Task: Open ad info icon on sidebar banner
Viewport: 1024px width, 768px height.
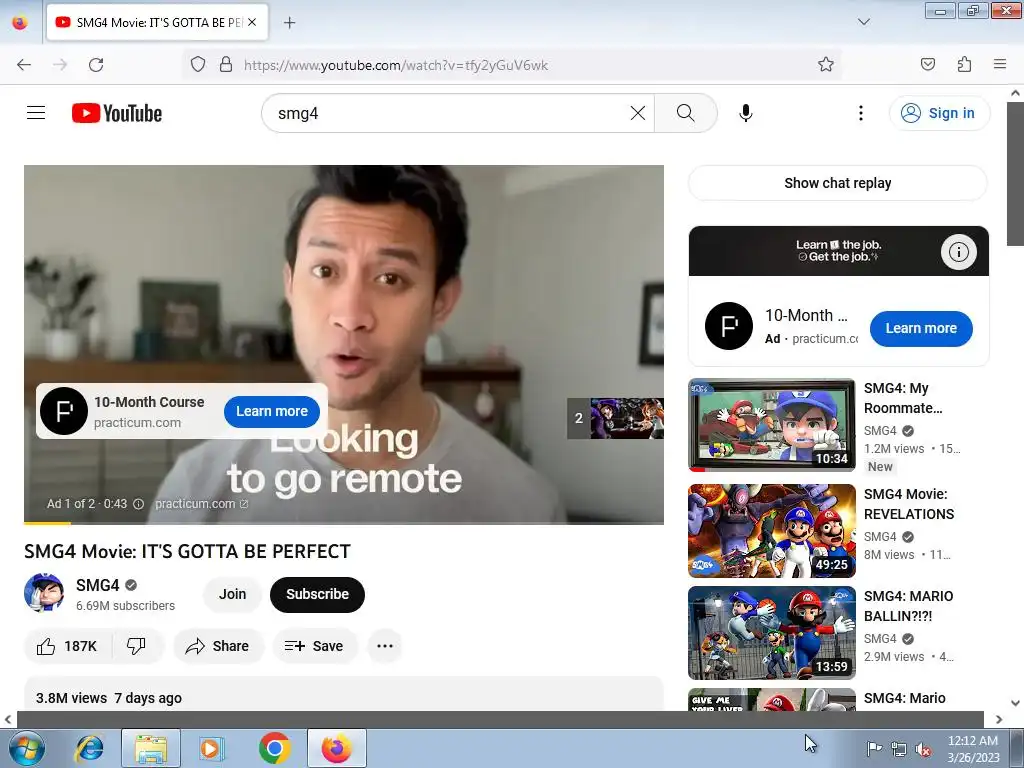Action: [x=958, y=251]
